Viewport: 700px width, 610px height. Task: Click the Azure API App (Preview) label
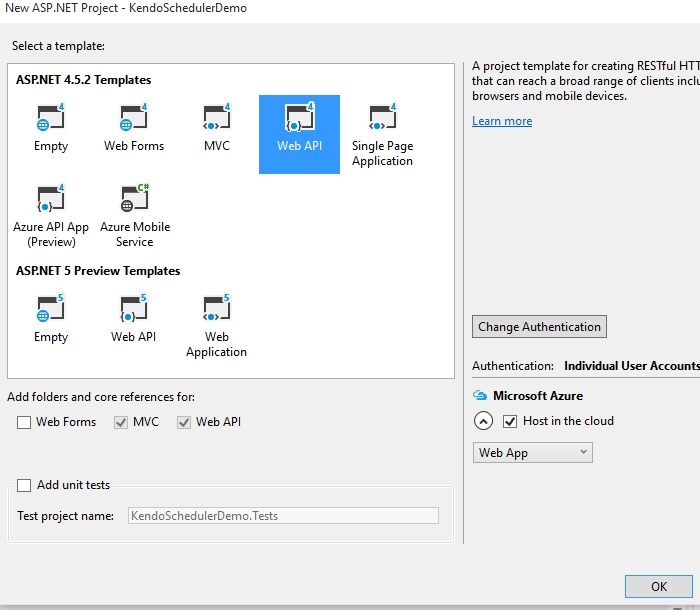51,234
